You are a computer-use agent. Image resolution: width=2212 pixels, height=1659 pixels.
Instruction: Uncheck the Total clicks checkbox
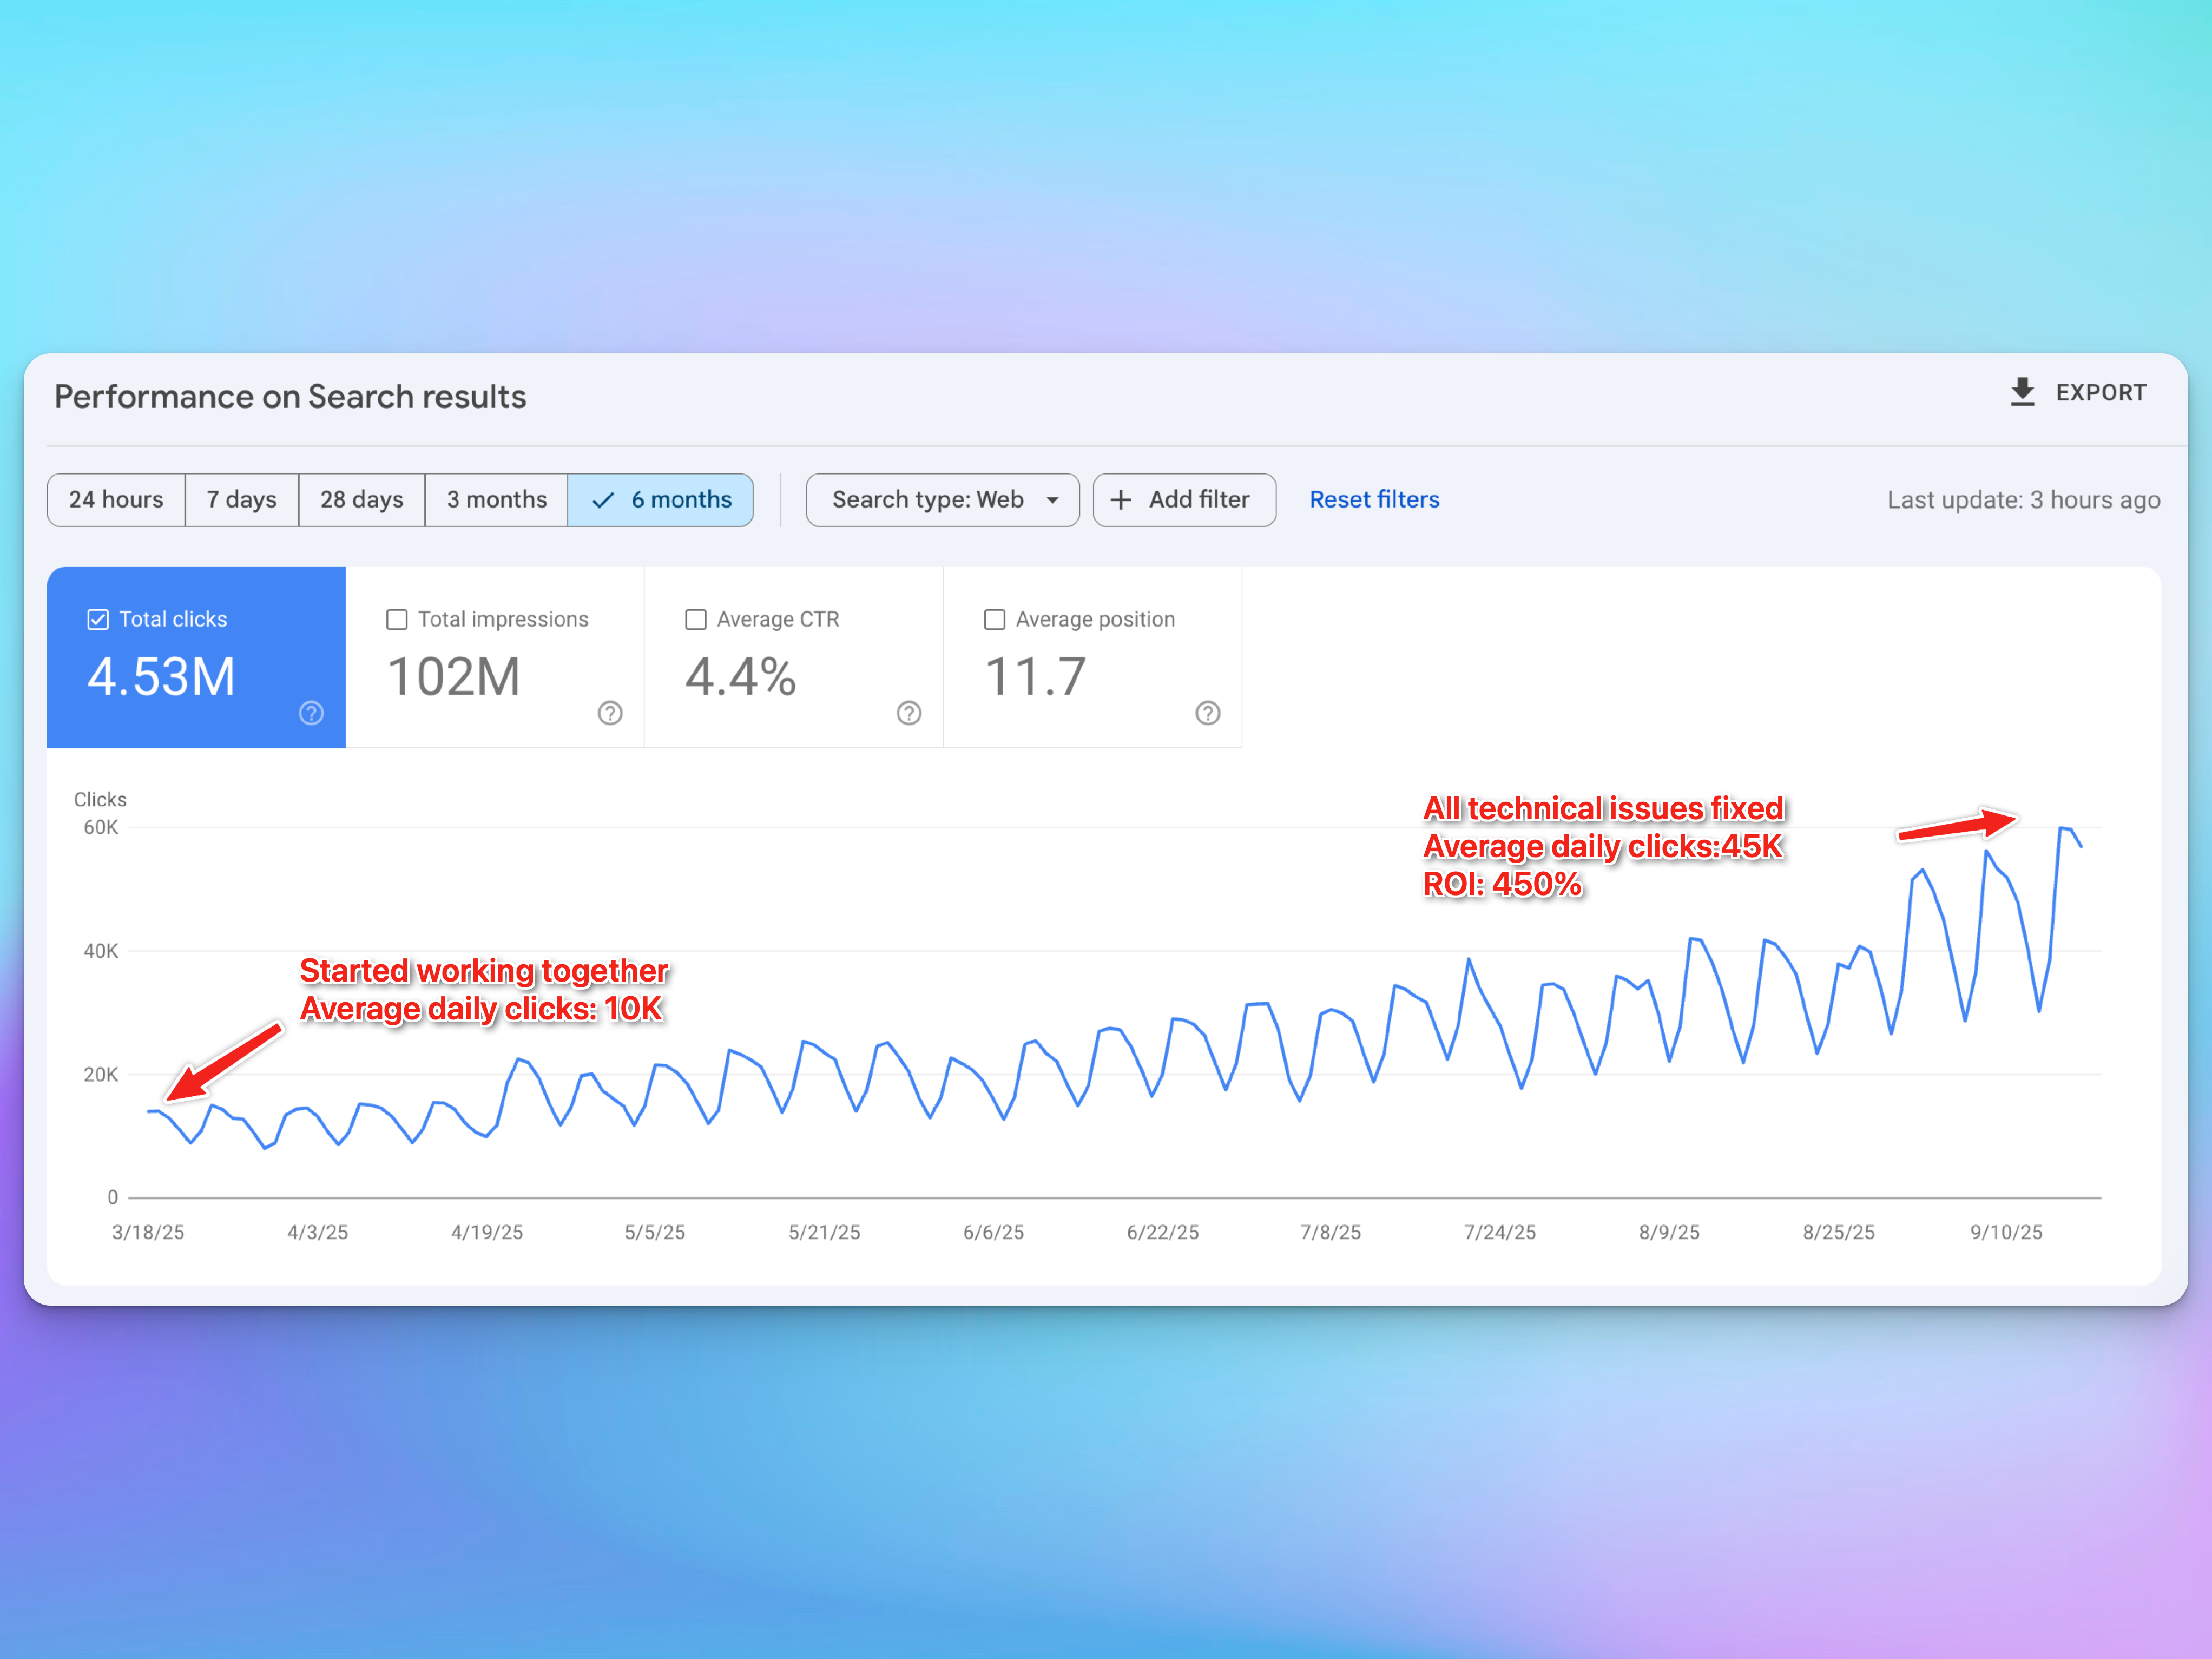click(x=98, y=620)
